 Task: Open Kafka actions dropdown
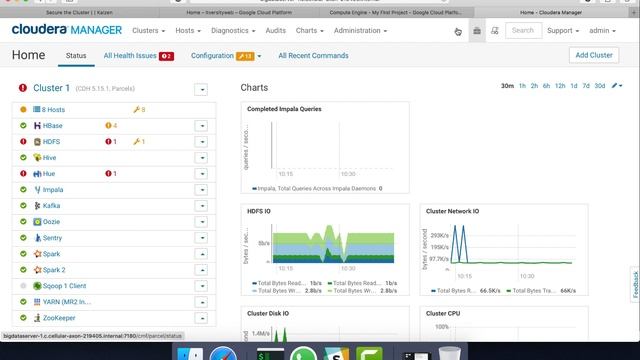point(202,206)
